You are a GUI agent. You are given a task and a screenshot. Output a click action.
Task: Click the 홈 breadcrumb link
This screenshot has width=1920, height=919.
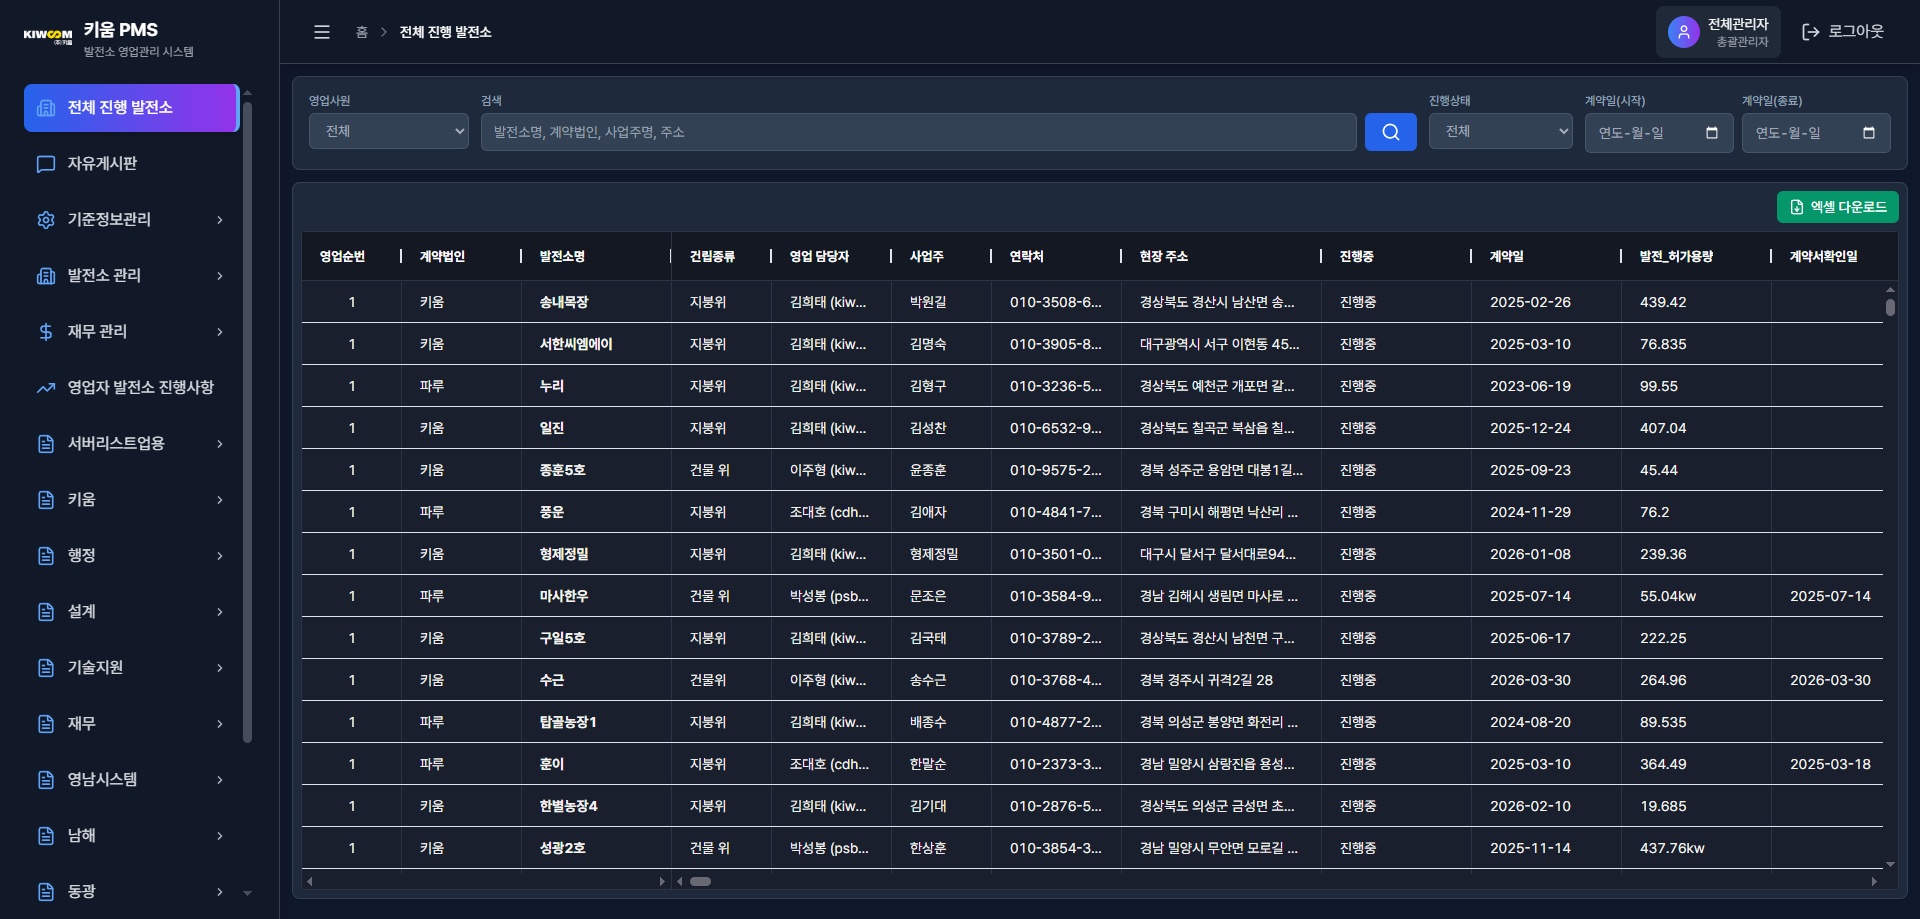pos(362,32)
